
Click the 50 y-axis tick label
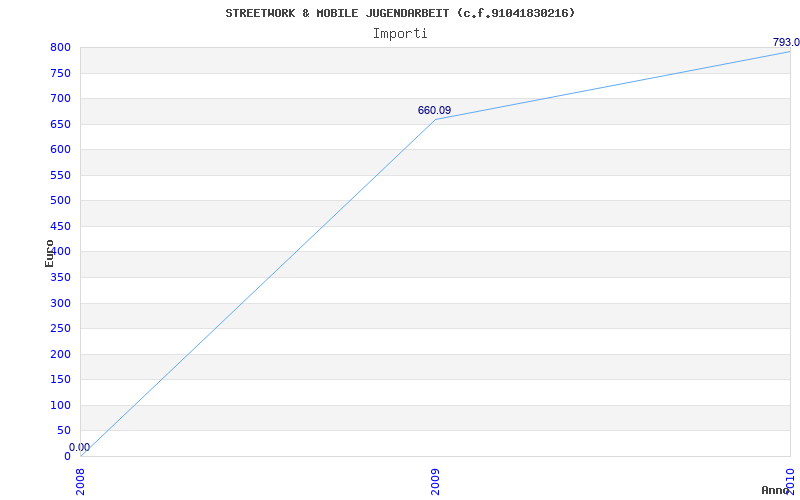[x=64, y=431]
